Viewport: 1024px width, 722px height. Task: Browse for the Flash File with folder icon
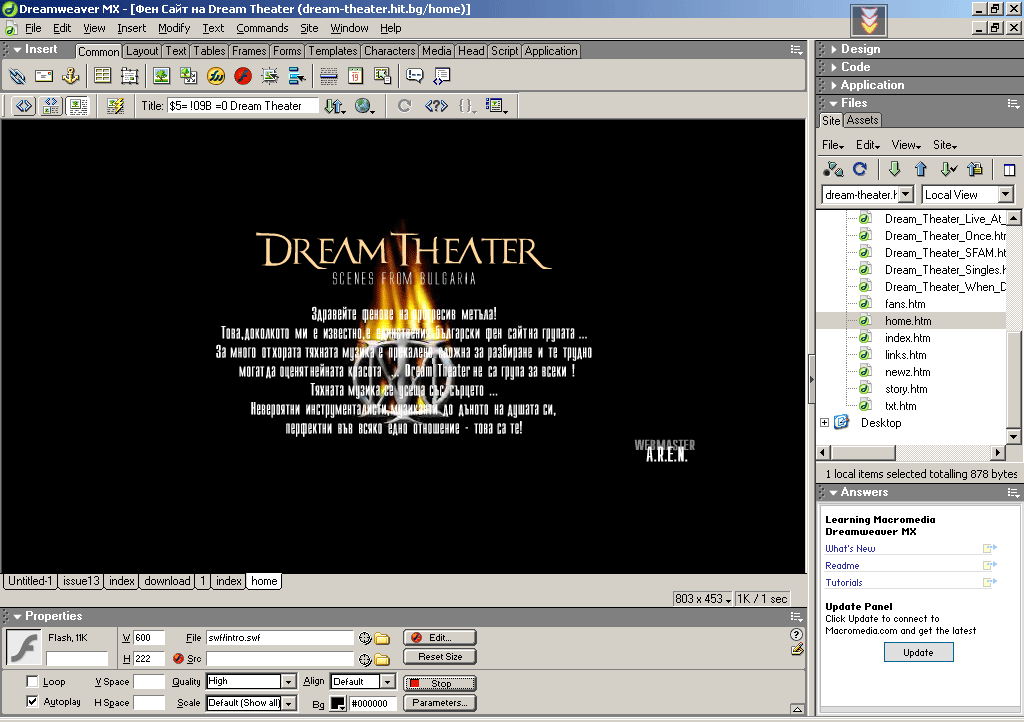point(382,638)
